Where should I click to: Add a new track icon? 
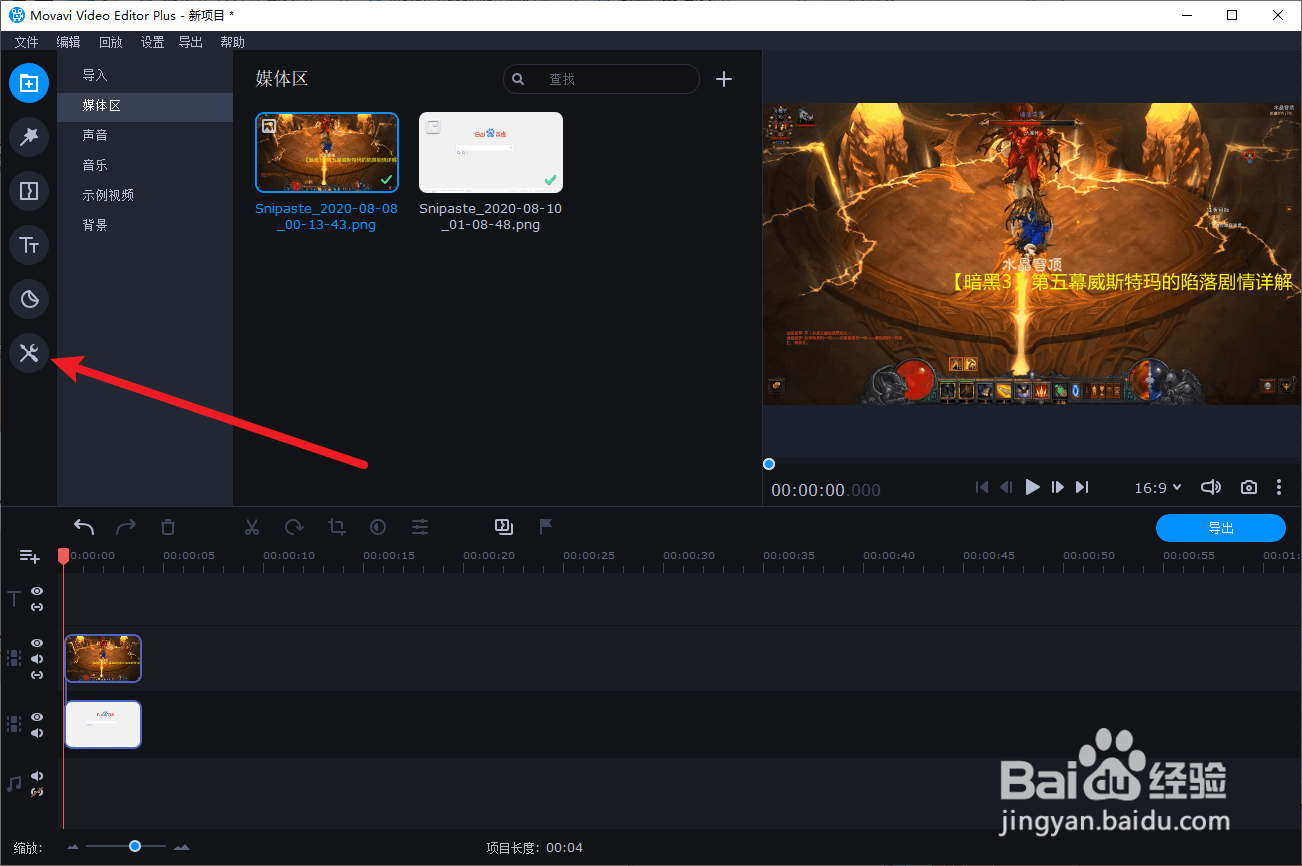click(x=30, y=556)
